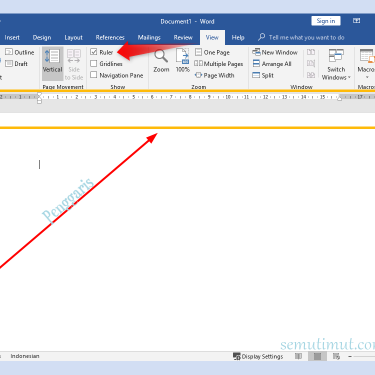Open the References tab
This screenshot has height=375, width=375.
click(x=110, y=38)
